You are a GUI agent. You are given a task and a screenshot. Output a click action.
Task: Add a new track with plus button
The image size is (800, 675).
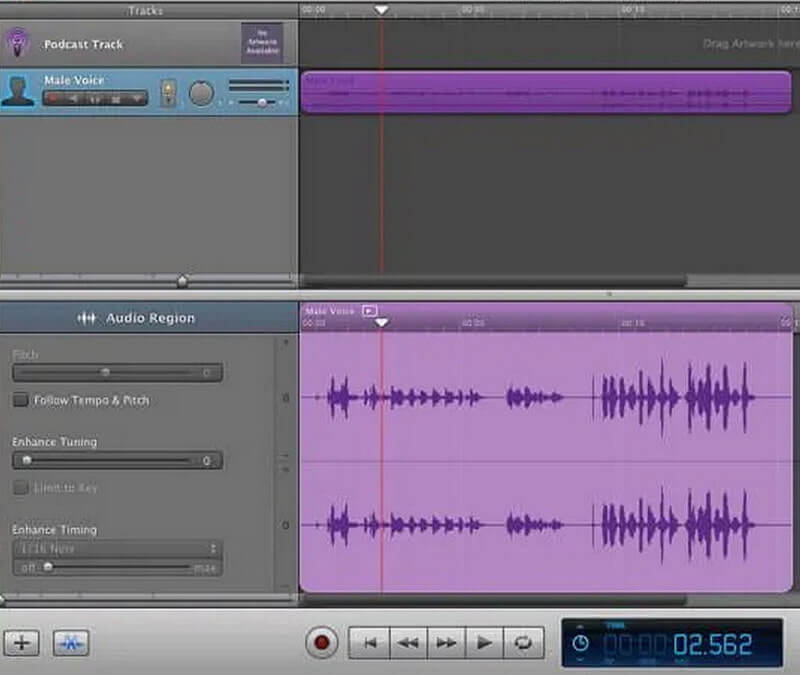21,642
